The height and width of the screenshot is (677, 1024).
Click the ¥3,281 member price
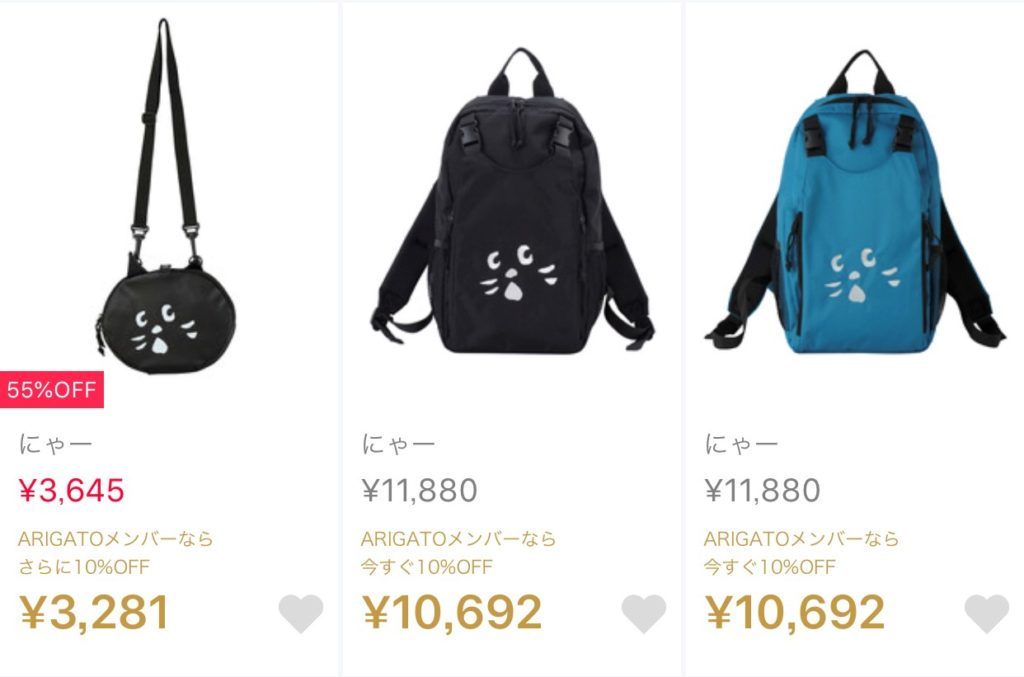(95, 612)
